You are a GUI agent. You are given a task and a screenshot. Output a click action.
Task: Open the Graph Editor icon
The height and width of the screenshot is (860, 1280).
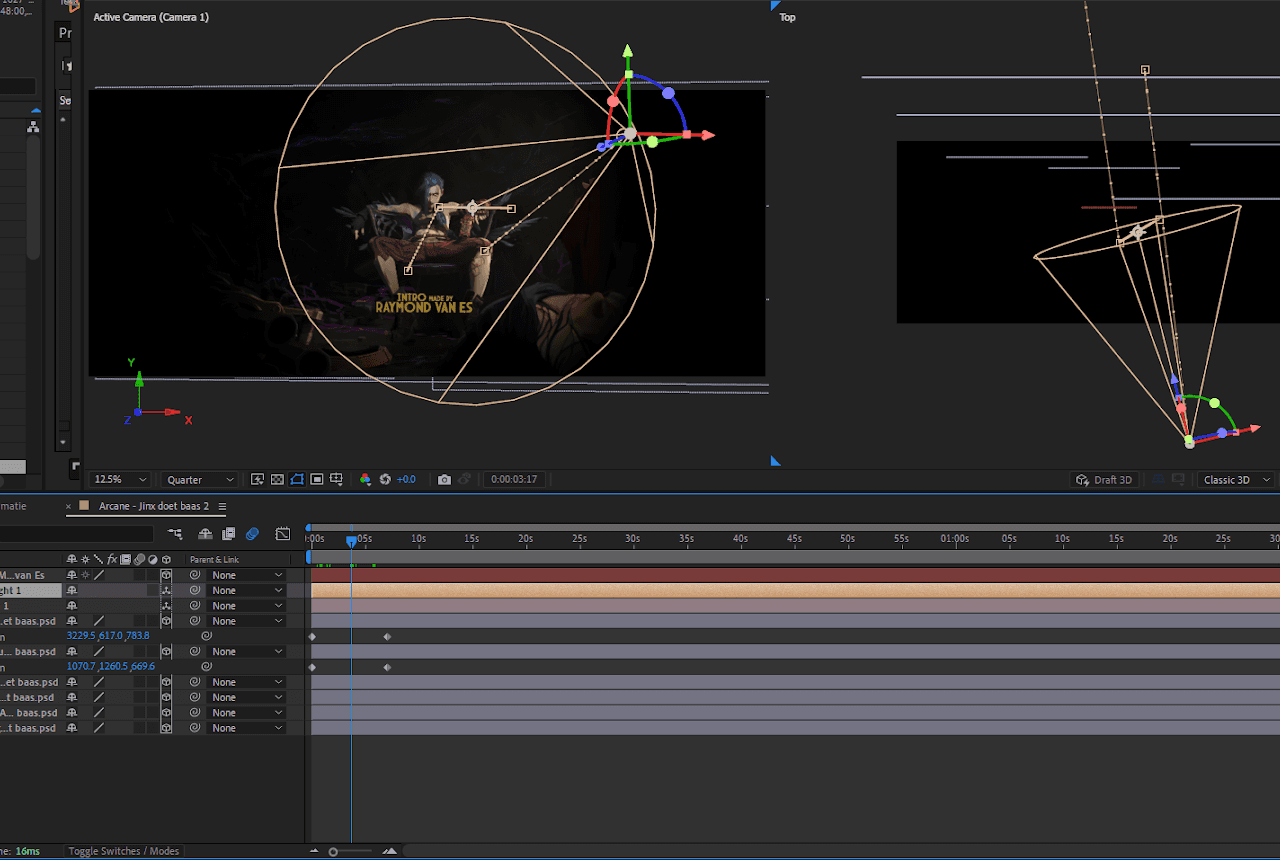pos(283,533)
